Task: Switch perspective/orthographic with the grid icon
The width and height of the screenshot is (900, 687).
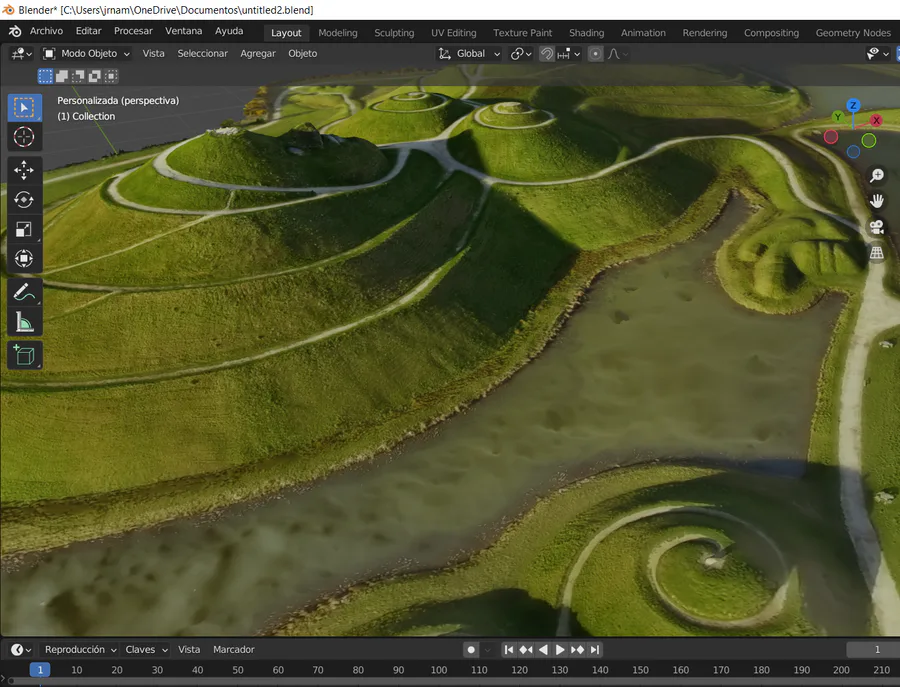Action: tap(876, 253)
